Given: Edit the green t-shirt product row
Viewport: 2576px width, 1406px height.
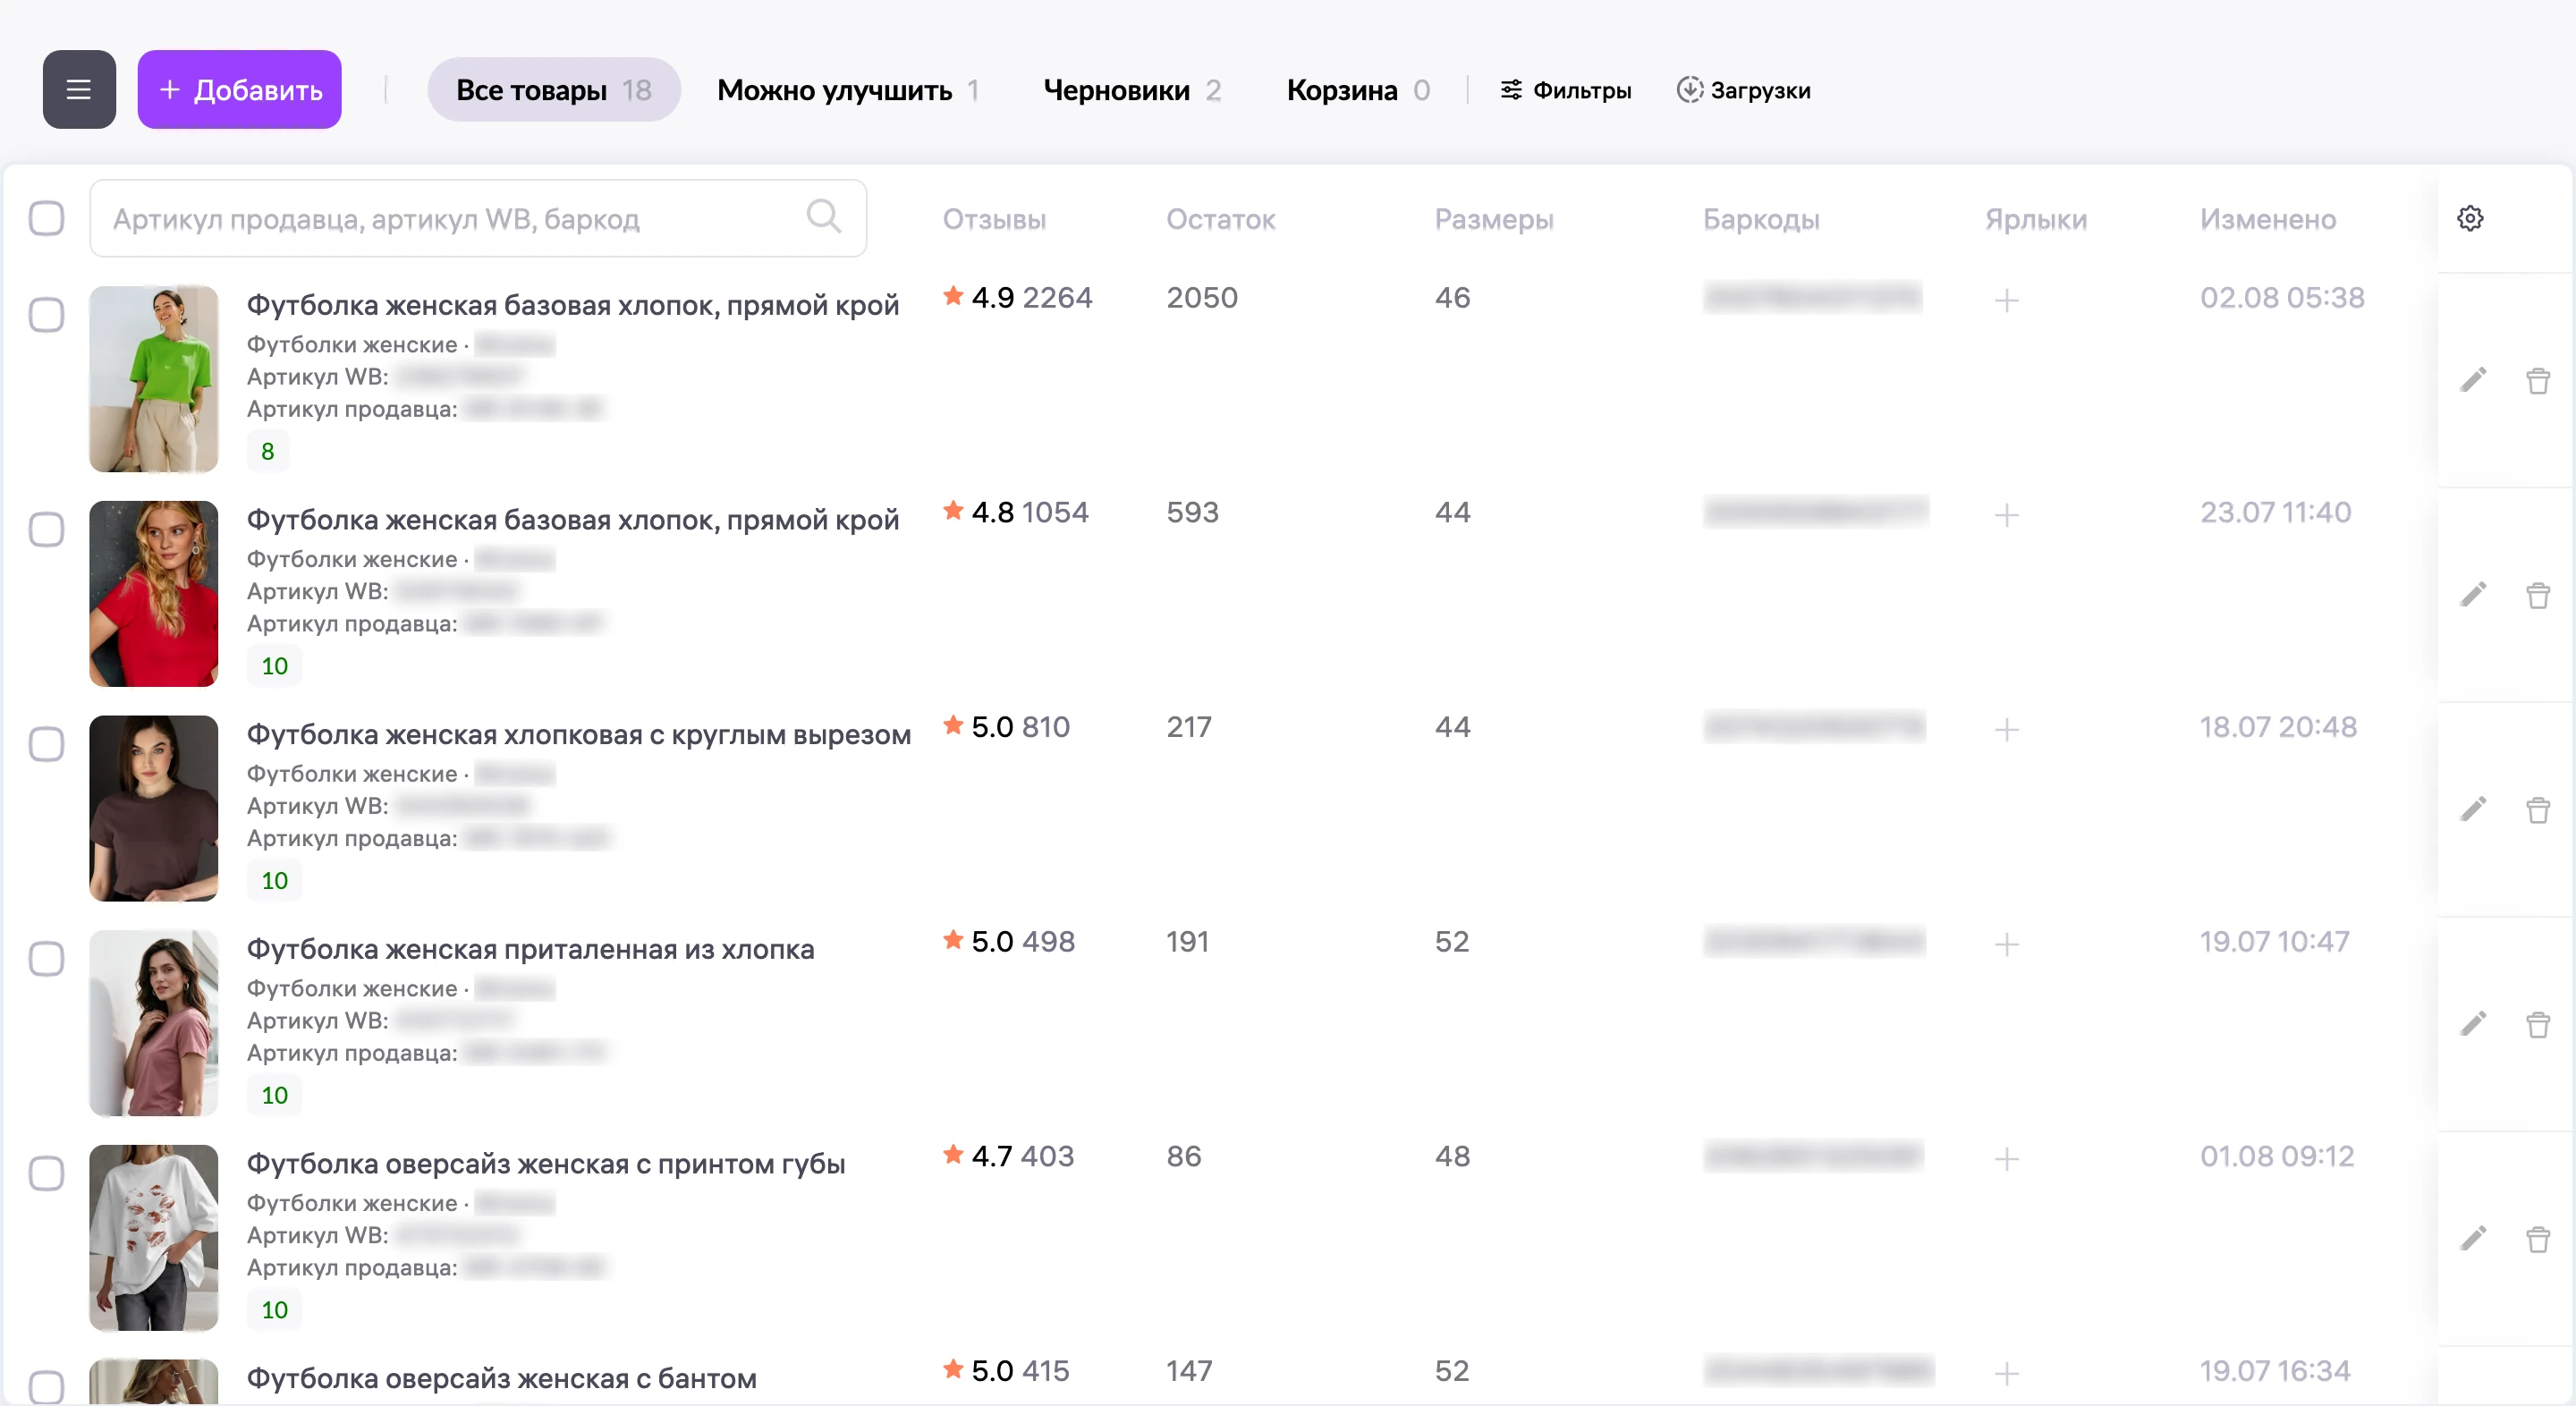Looking at the screenshot, I should pyautogui.click(x=2473, y=380).
